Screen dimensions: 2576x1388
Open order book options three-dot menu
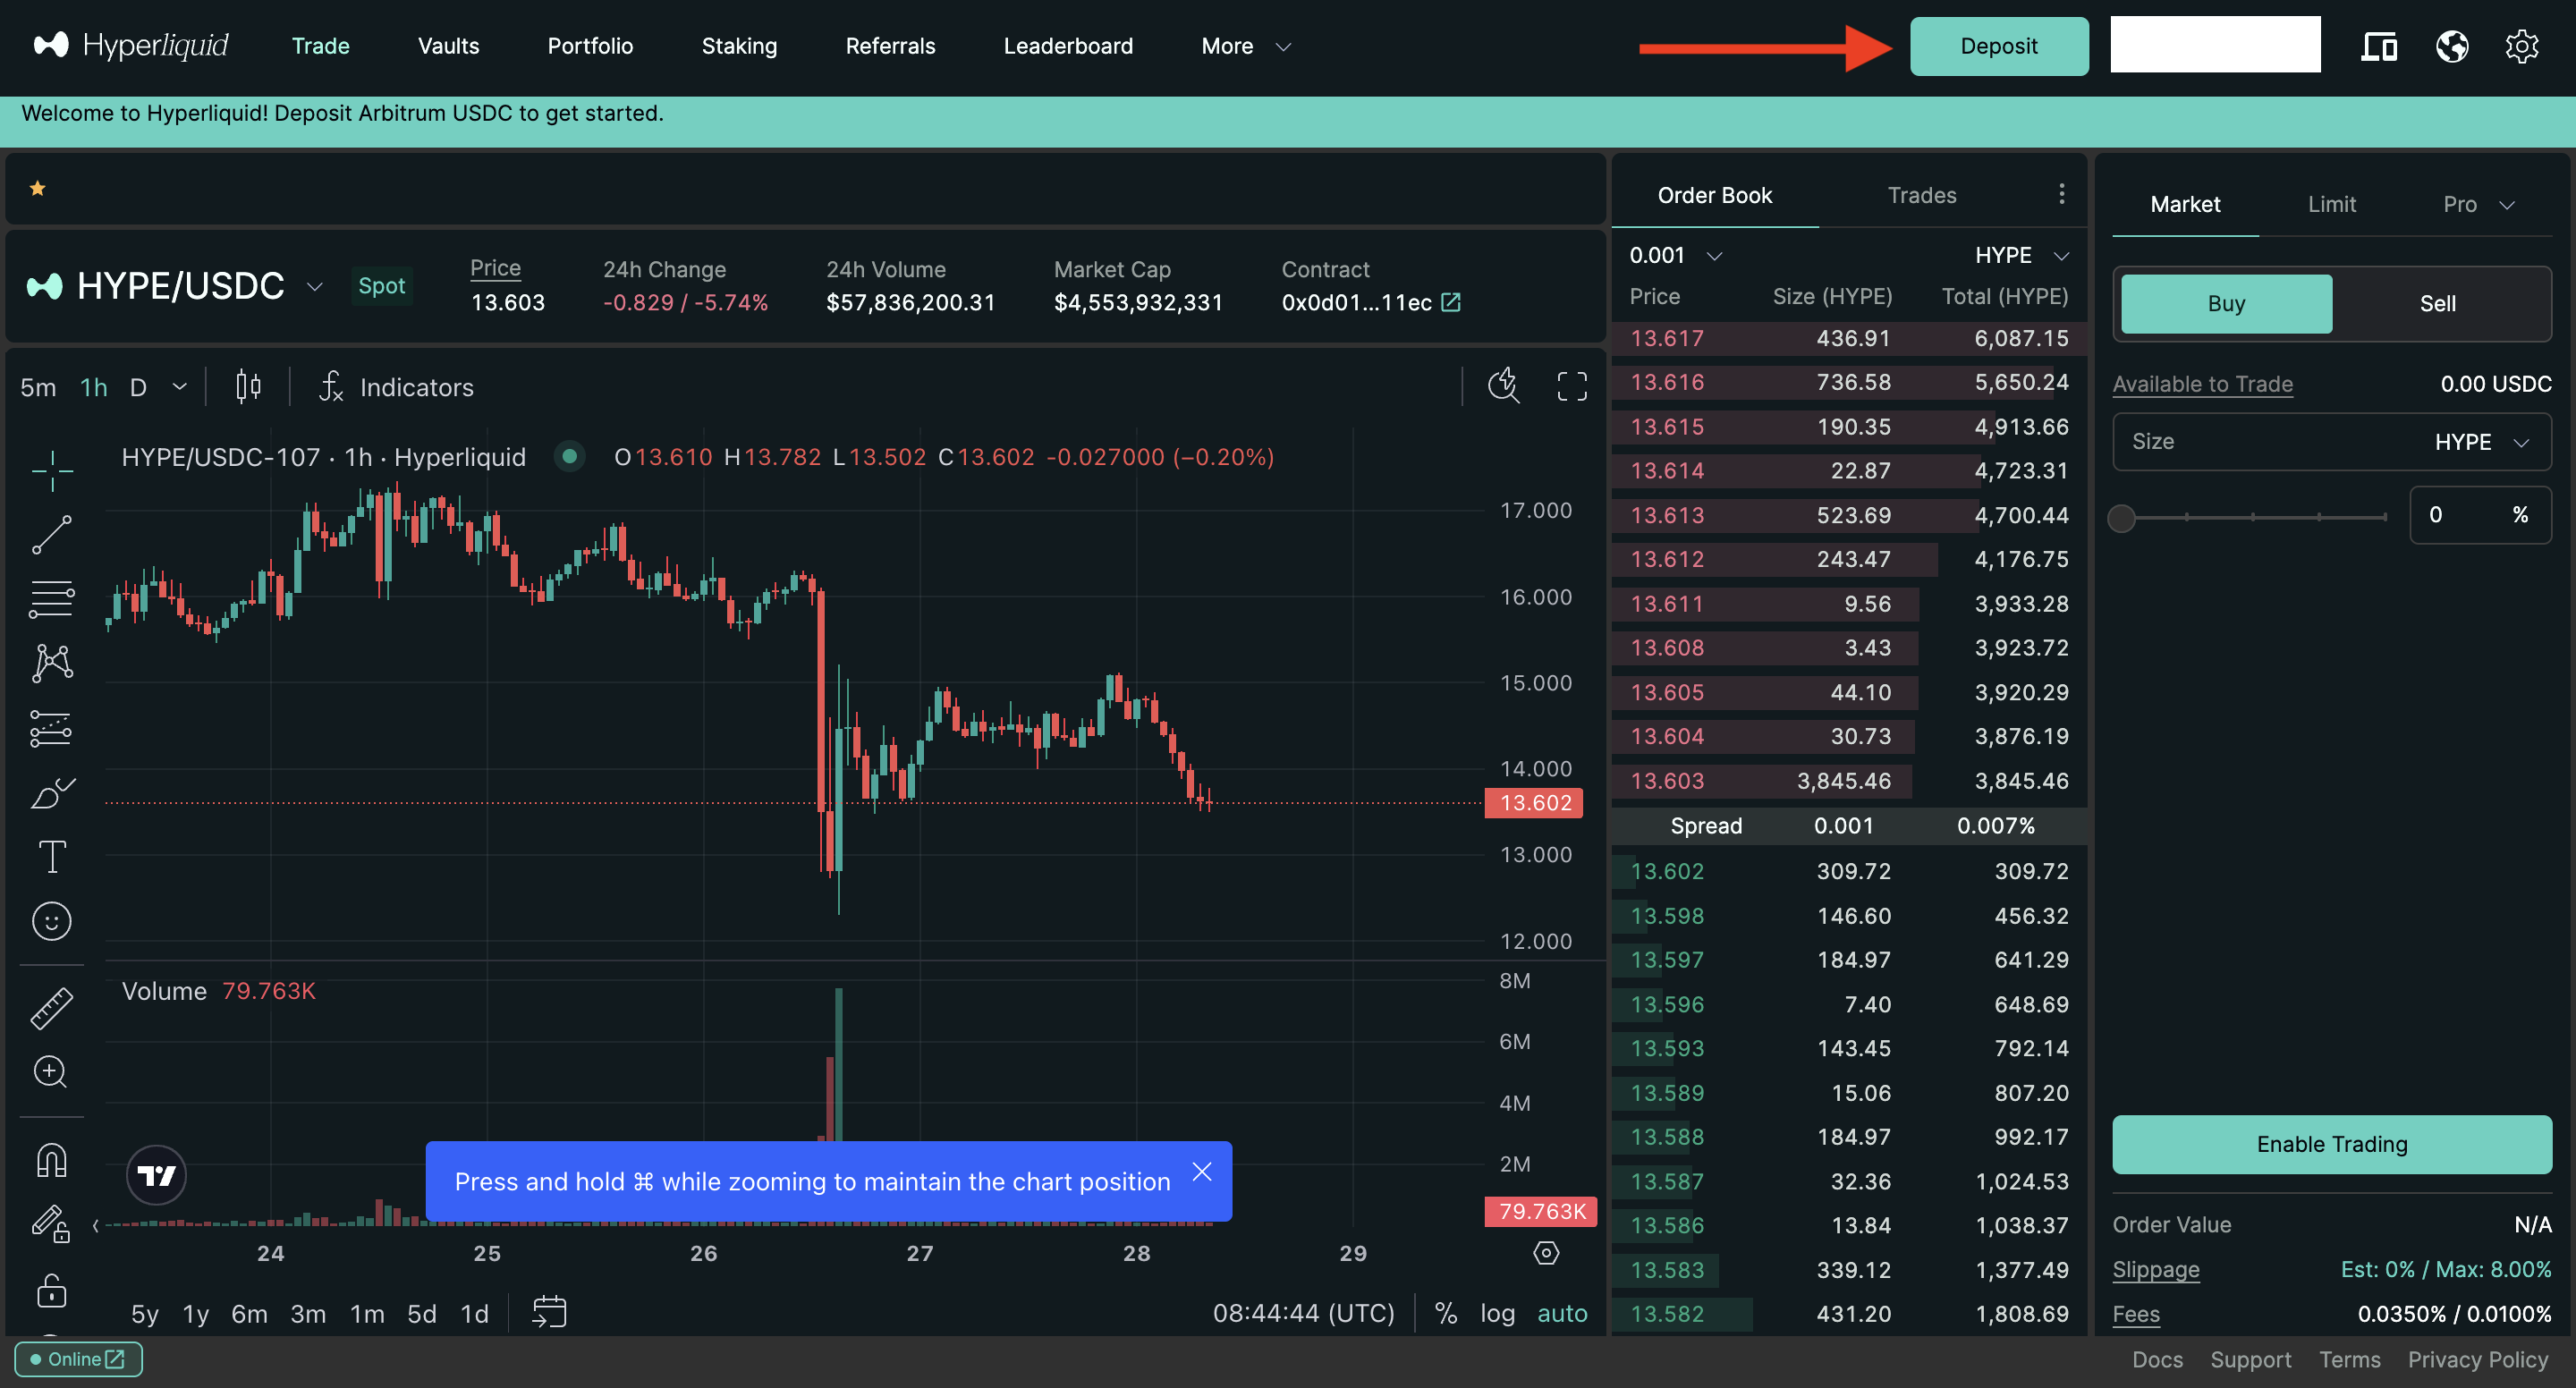pyautogui.click(x=2061, y=194)
